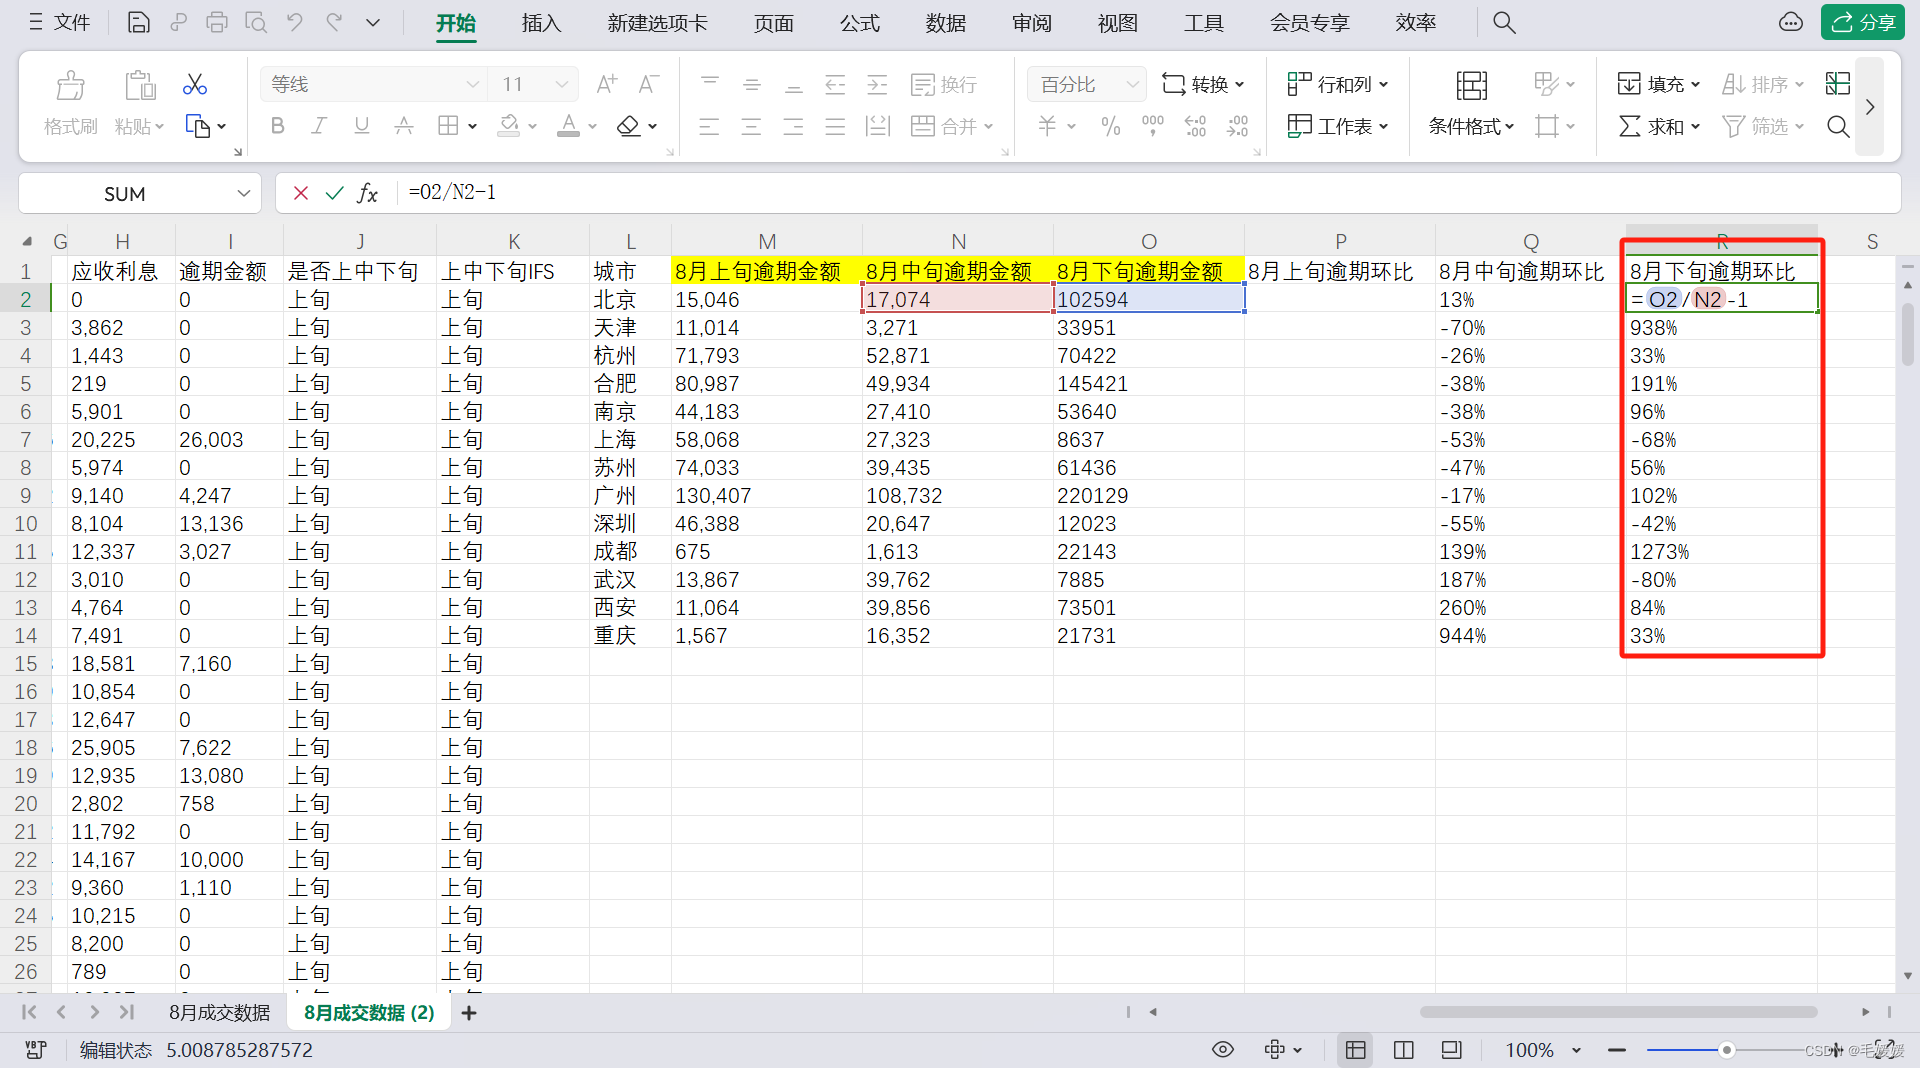Toggle Underline formatting
This screenshot has height=1068, width=1920.
coord(361,126)
